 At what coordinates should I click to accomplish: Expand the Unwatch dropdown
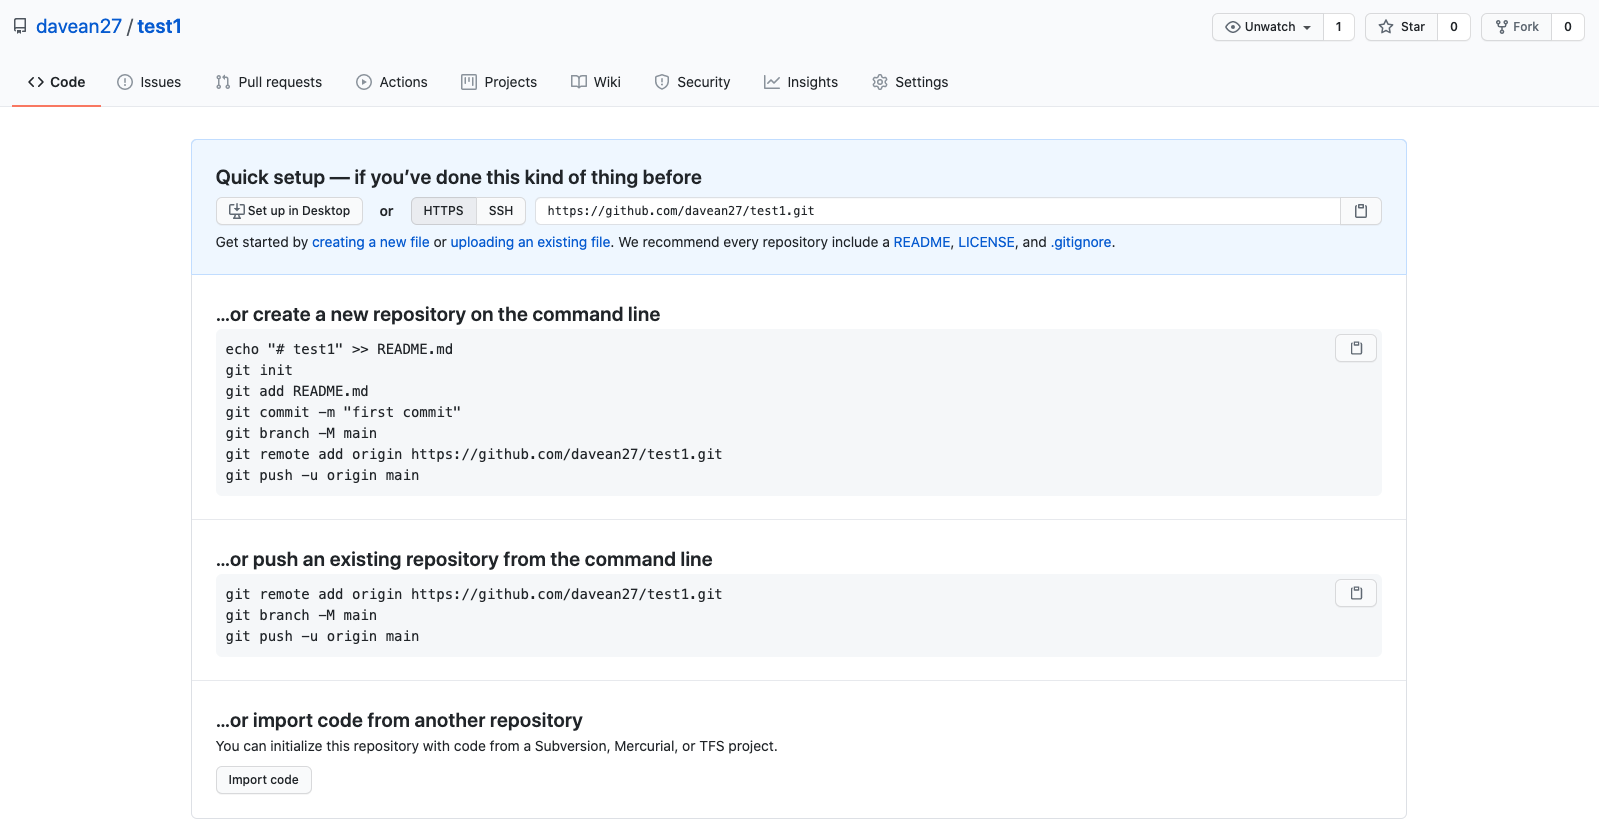tap(1268, 27)
